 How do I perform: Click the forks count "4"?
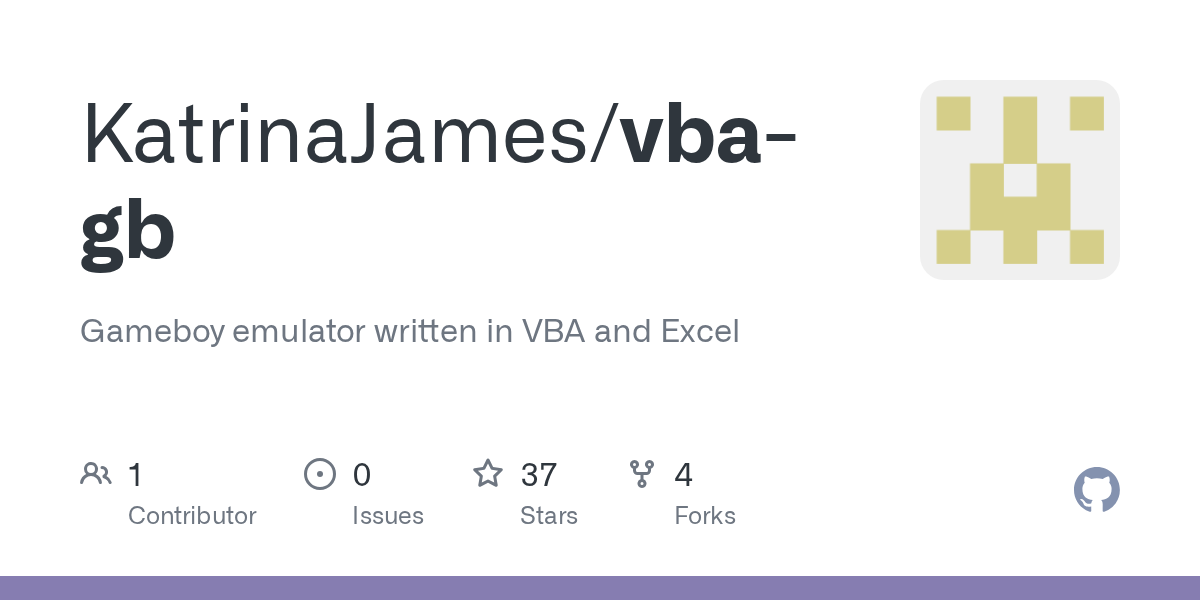coord(683,474)
